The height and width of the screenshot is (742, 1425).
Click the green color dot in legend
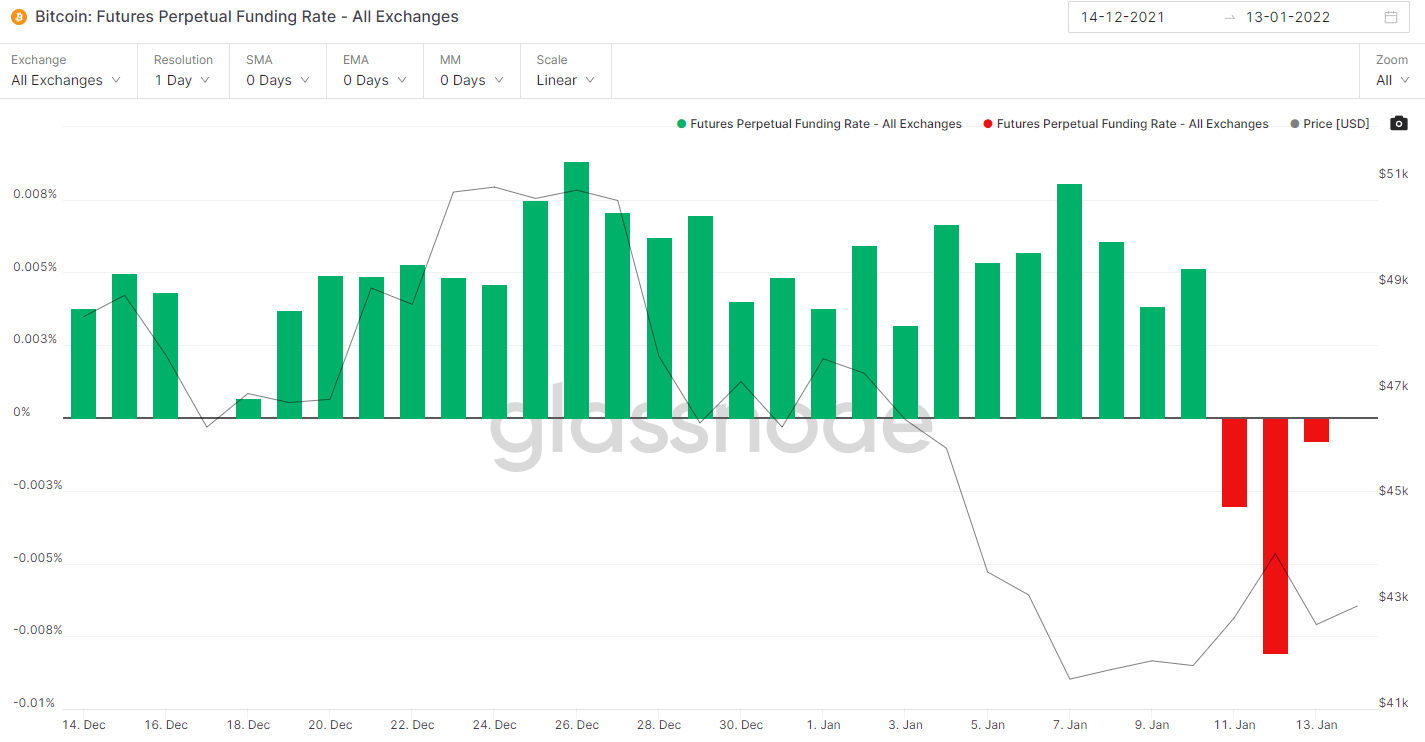point(681,124)
